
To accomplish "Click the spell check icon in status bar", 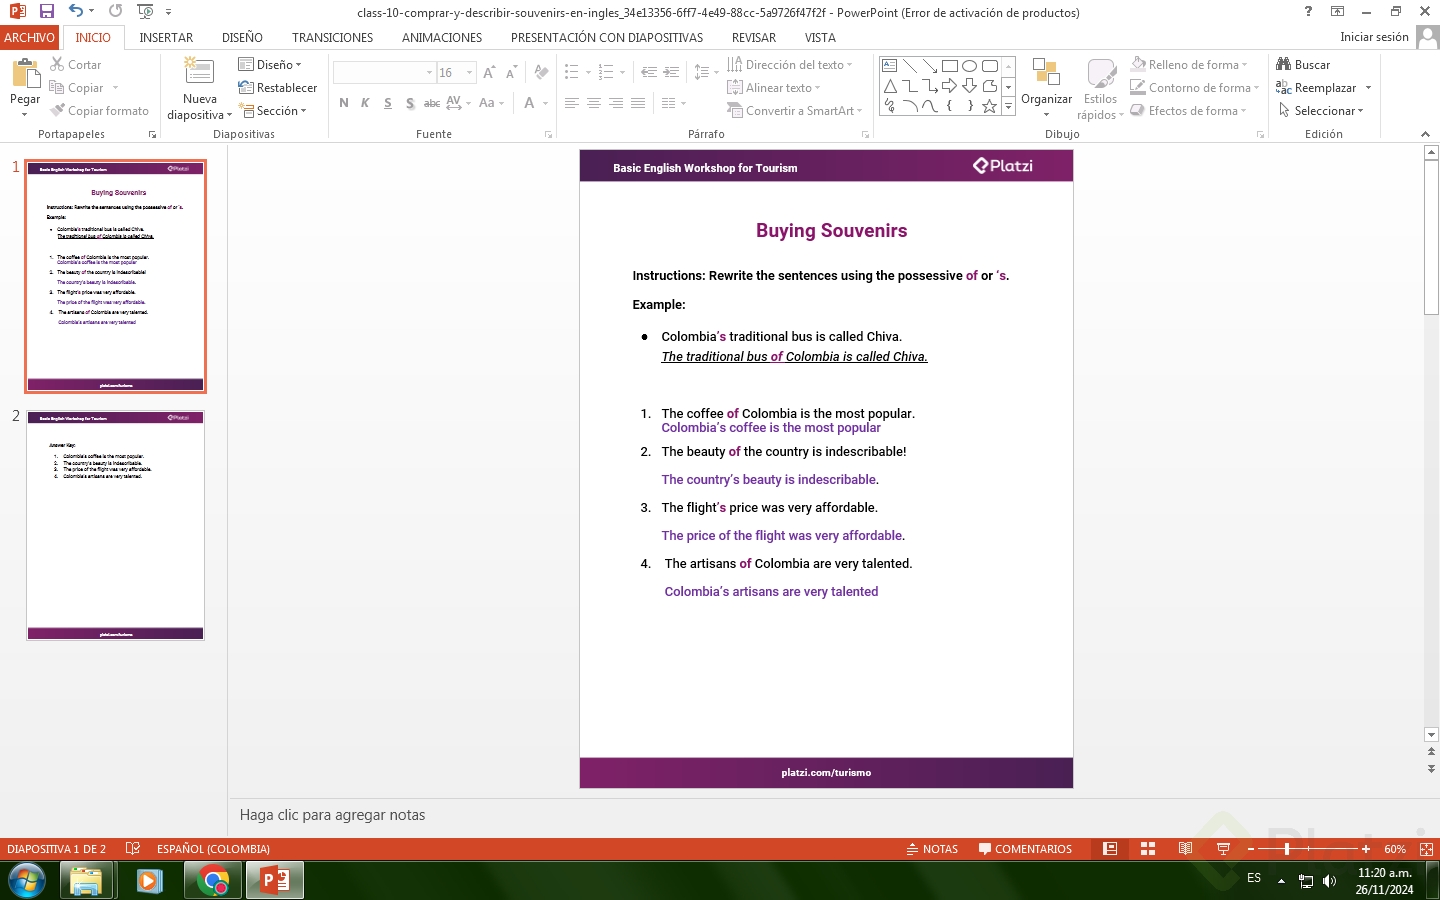I will click(133, 849).
